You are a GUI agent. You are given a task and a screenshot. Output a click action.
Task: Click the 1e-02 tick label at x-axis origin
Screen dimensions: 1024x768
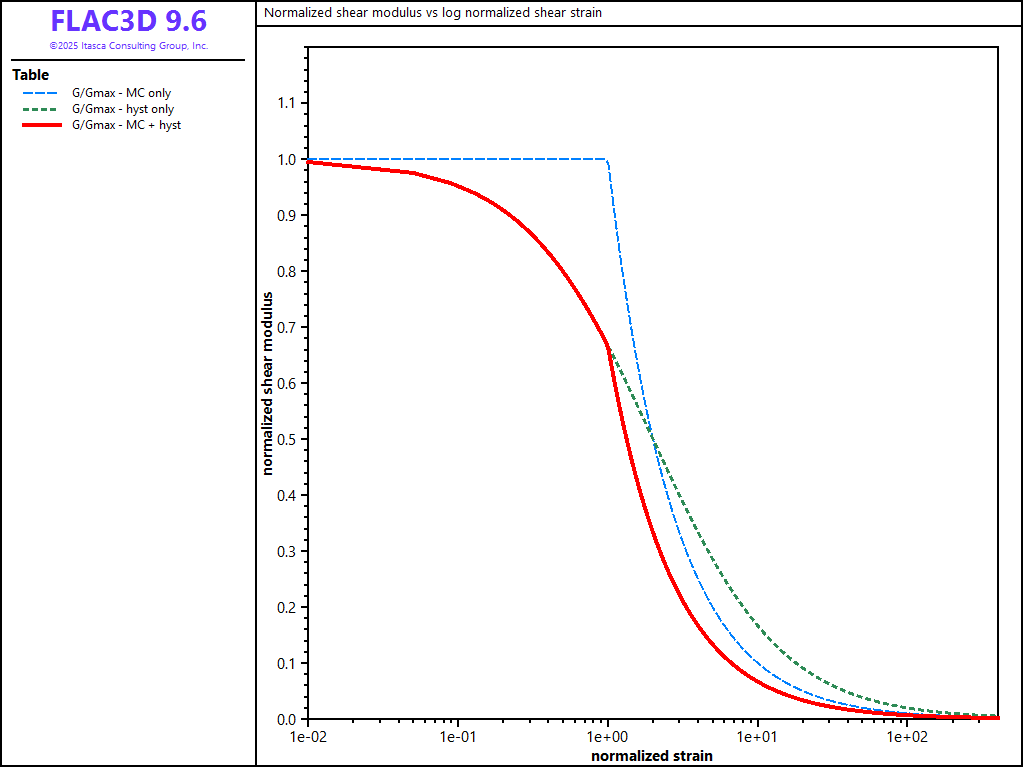308,738
